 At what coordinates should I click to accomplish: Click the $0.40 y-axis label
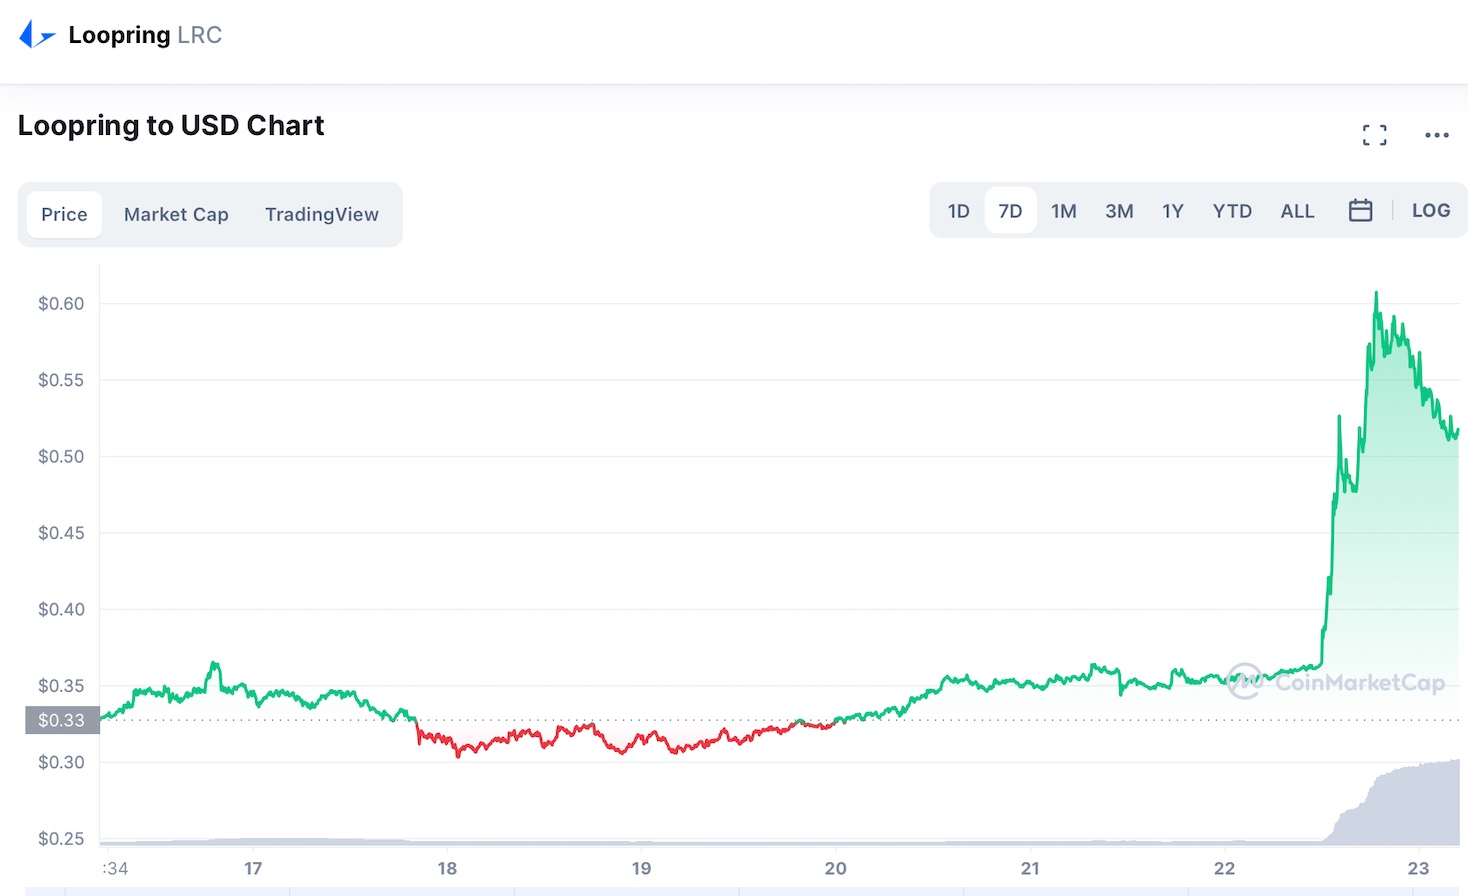[61, 609]
